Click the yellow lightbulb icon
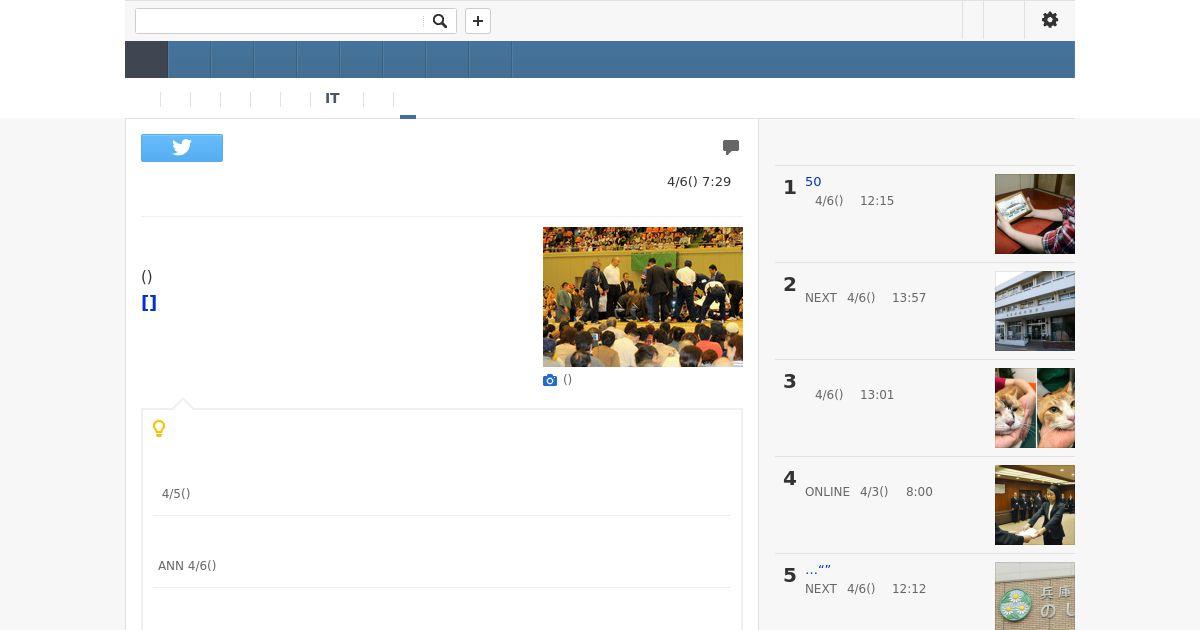 (x=159, y=428)
